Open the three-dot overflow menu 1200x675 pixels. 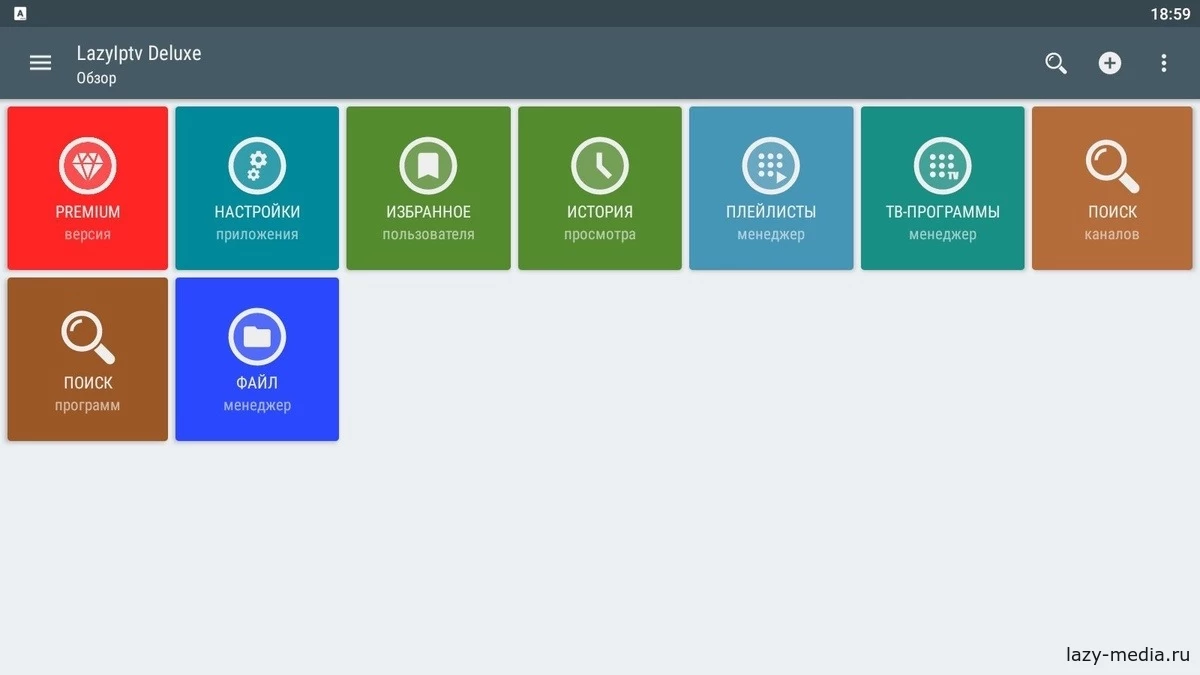pos(1164,63)
